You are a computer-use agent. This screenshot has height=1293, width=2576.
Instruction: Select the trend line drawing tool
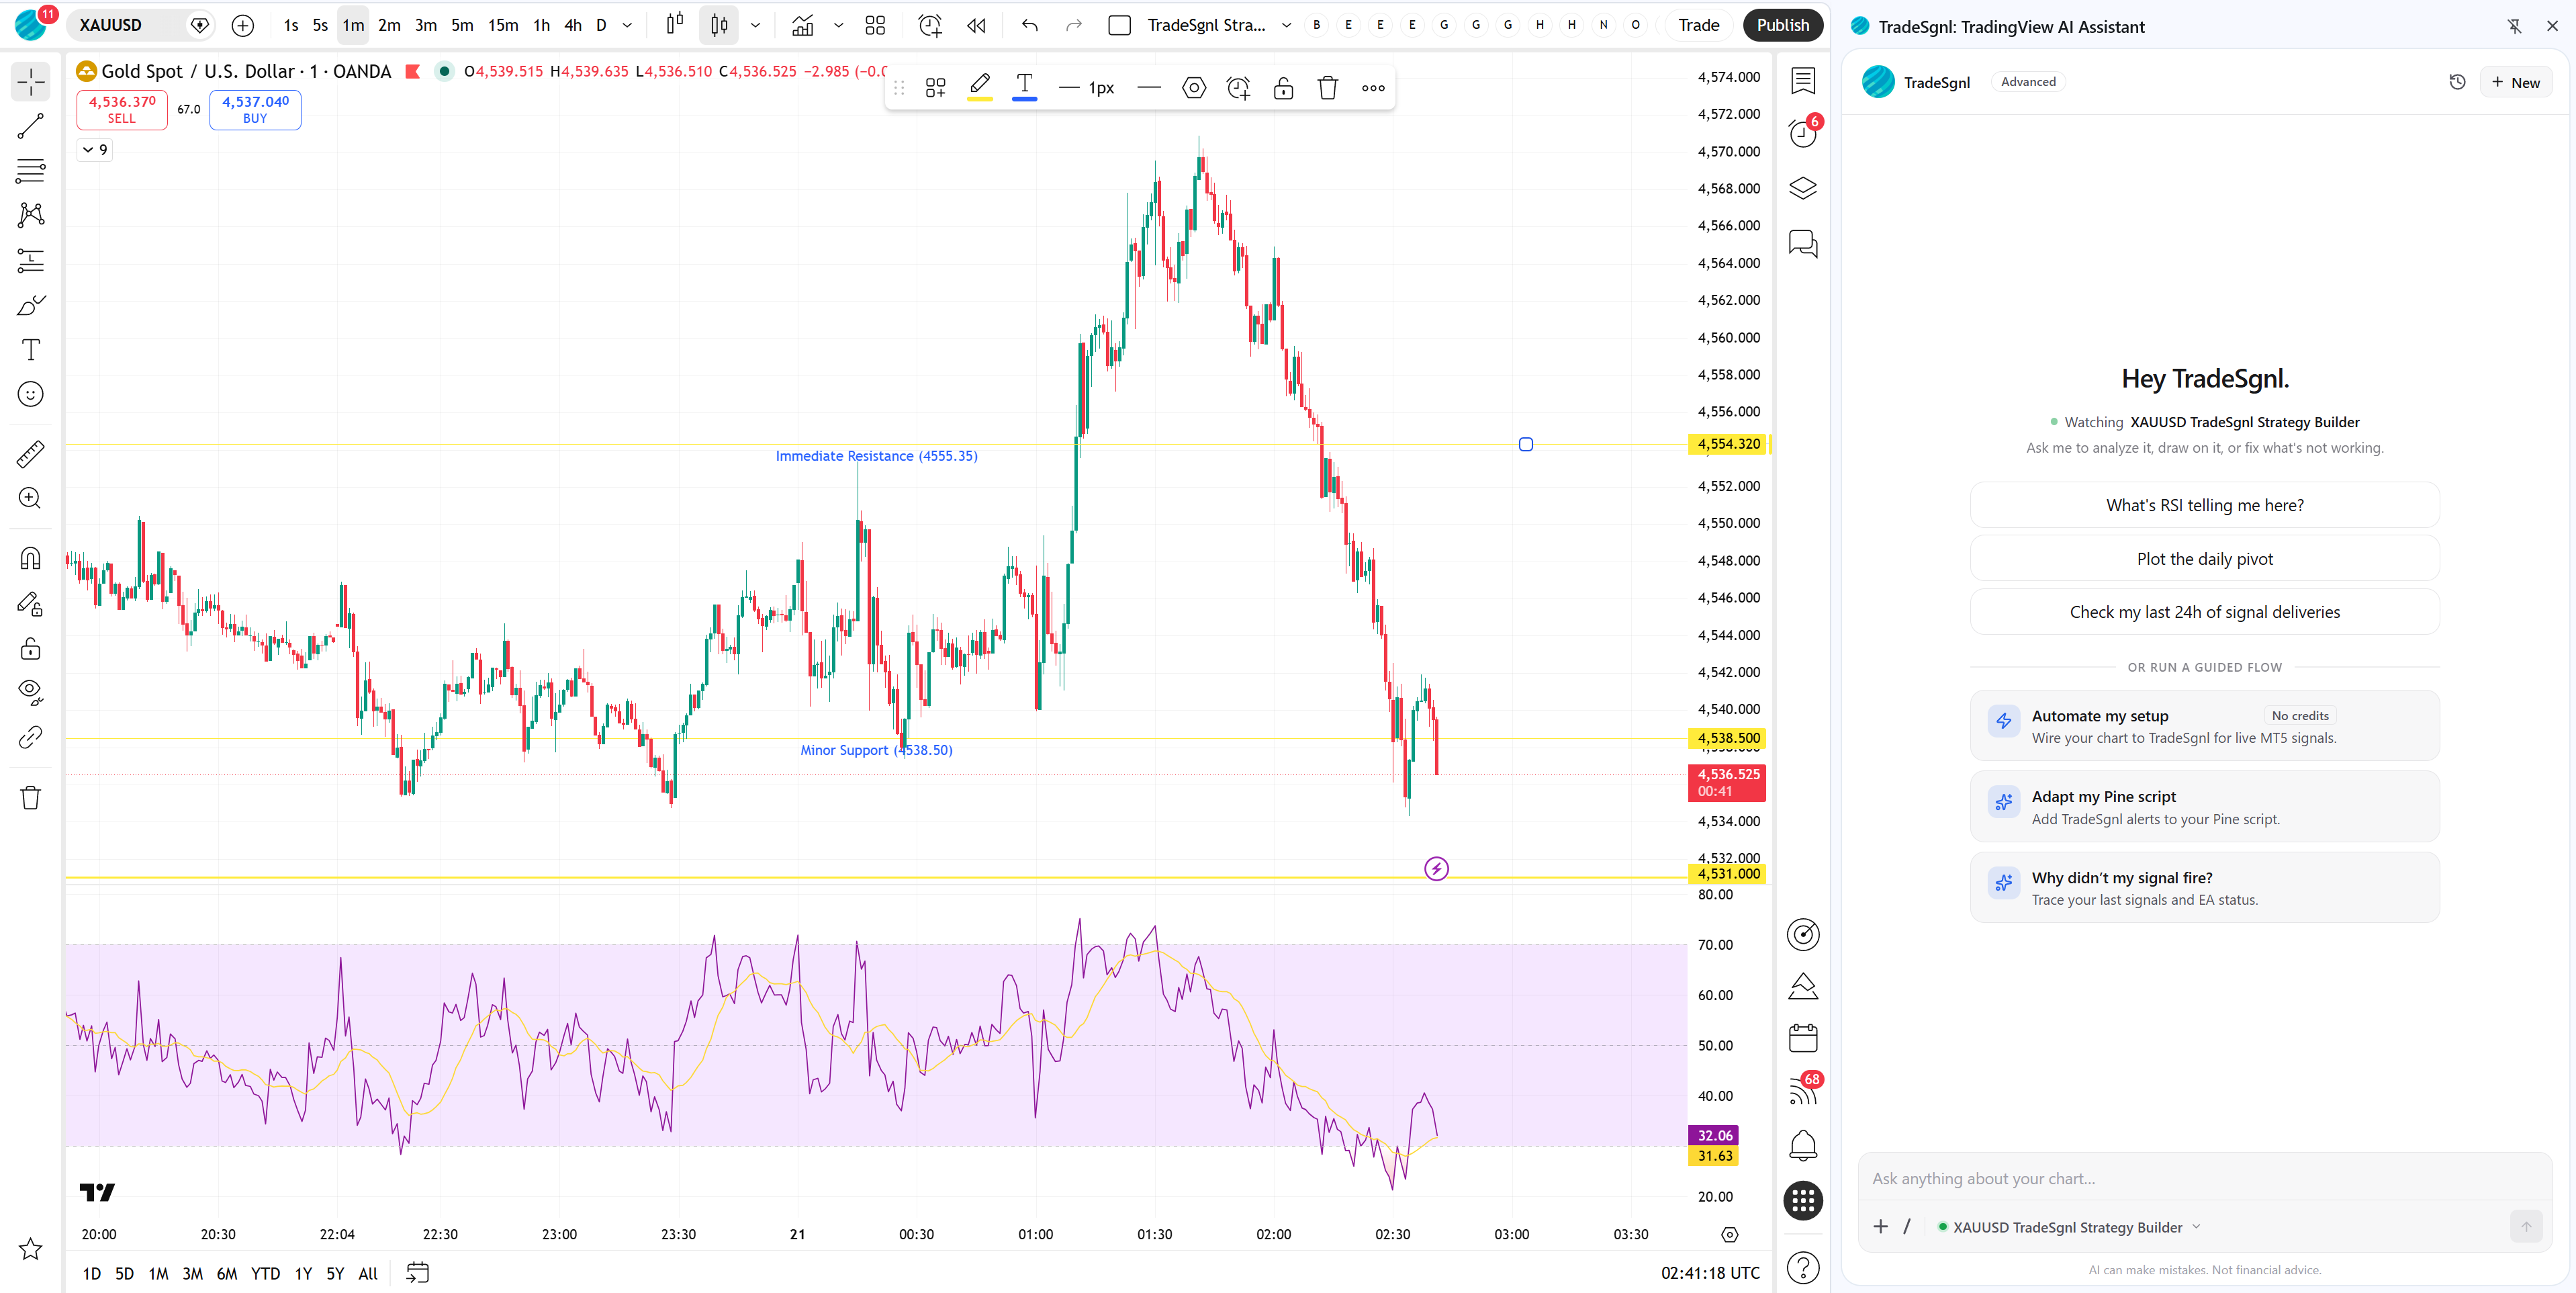click(30, 126)
